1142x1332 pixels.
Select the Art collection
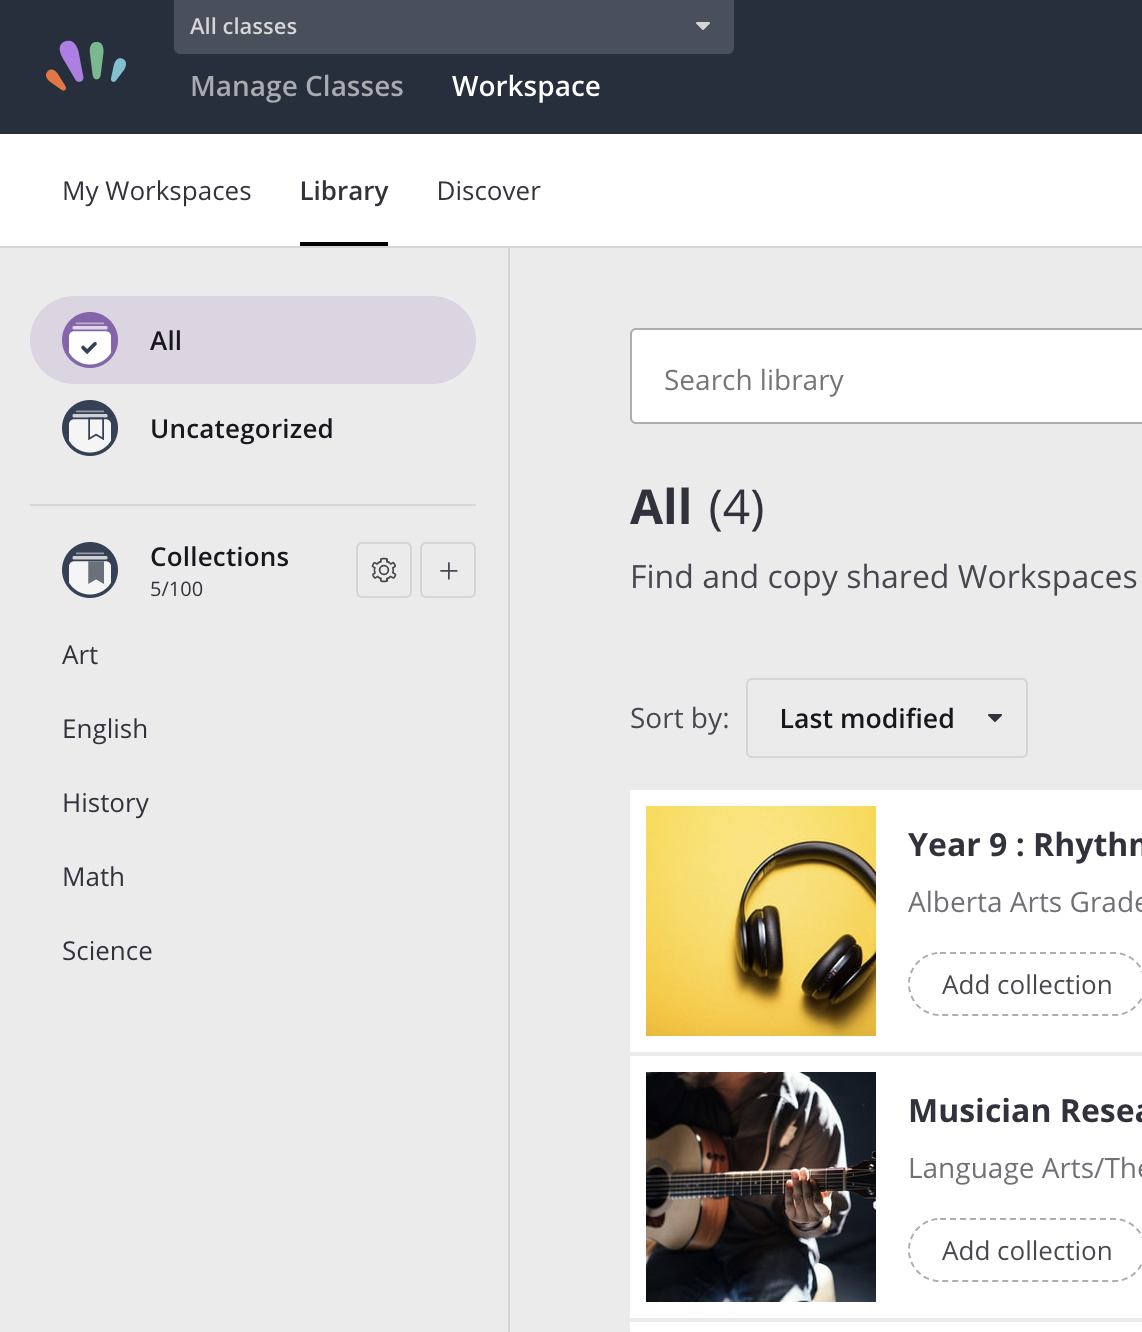(80, 655)
